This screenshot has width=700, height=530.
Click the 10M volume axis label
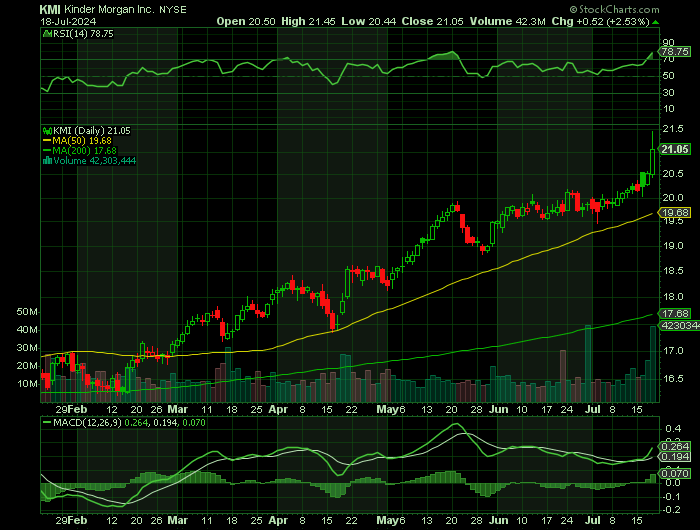coord(27,384)
